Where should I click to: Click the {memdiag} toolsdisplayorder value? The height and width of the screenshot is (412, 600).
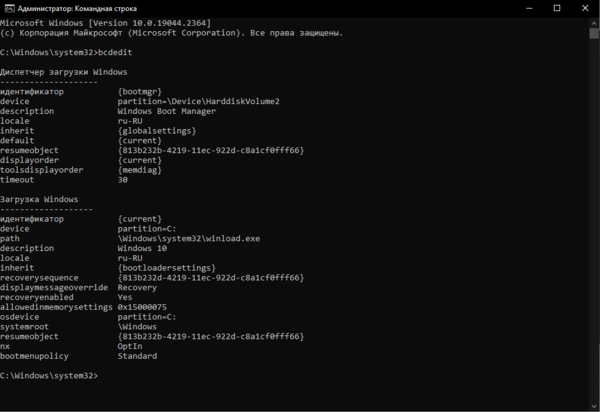[140, 170]
